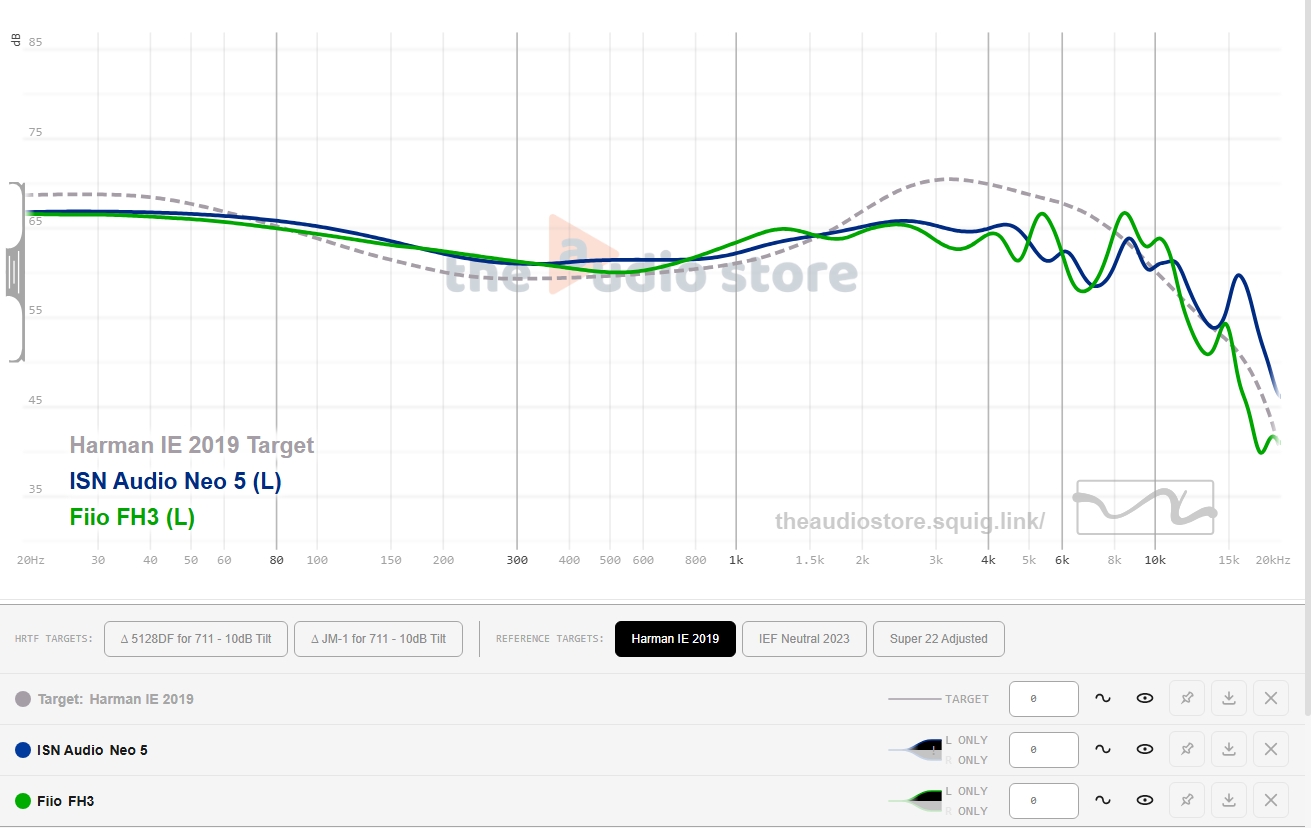Click 'ISN Audio Neo 5' row name
Image resolution: width=1311 pixels, height=828 pixels.
pyautogui.click(x=92, y=749)
